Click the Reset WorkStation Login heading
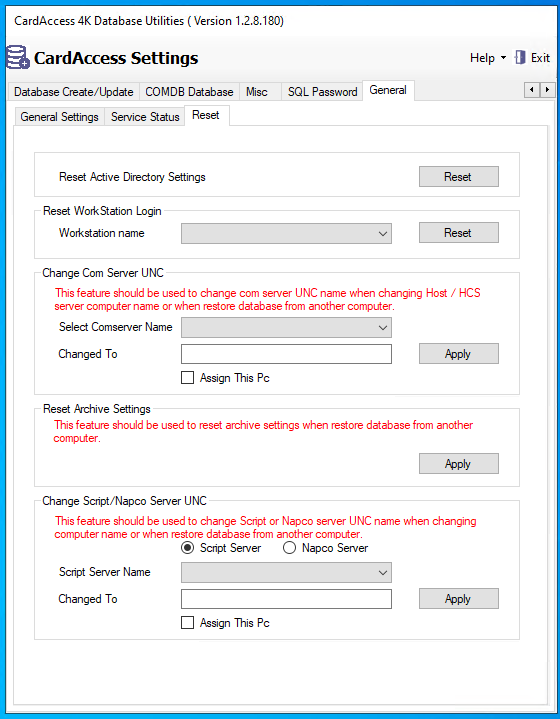Screen dimensions: 560x719 coord(102,211)
